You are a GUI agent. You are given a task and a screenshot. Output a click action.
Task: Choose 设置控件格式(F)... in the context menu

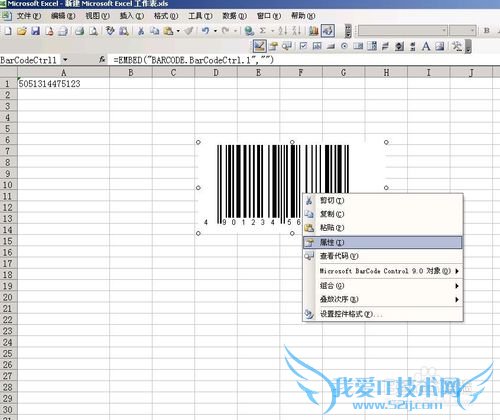[383, 314]
